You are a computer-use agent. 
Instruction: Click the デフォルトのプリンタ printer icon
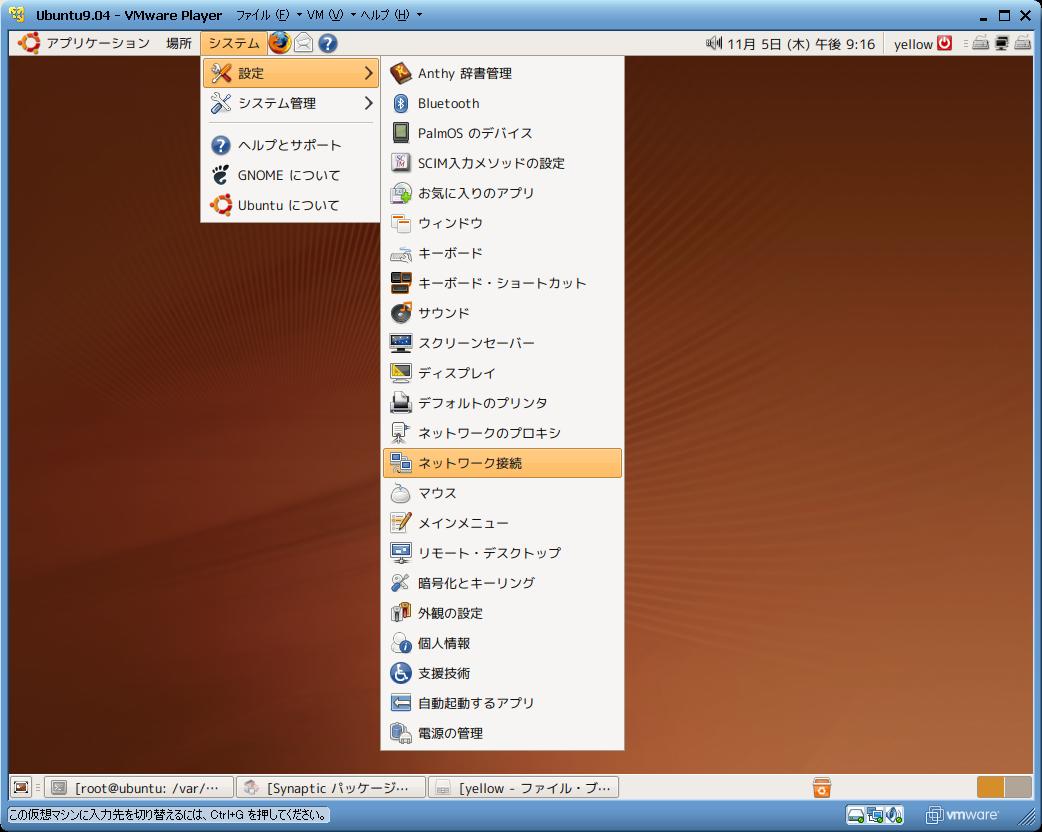click(x=401, y=403)
